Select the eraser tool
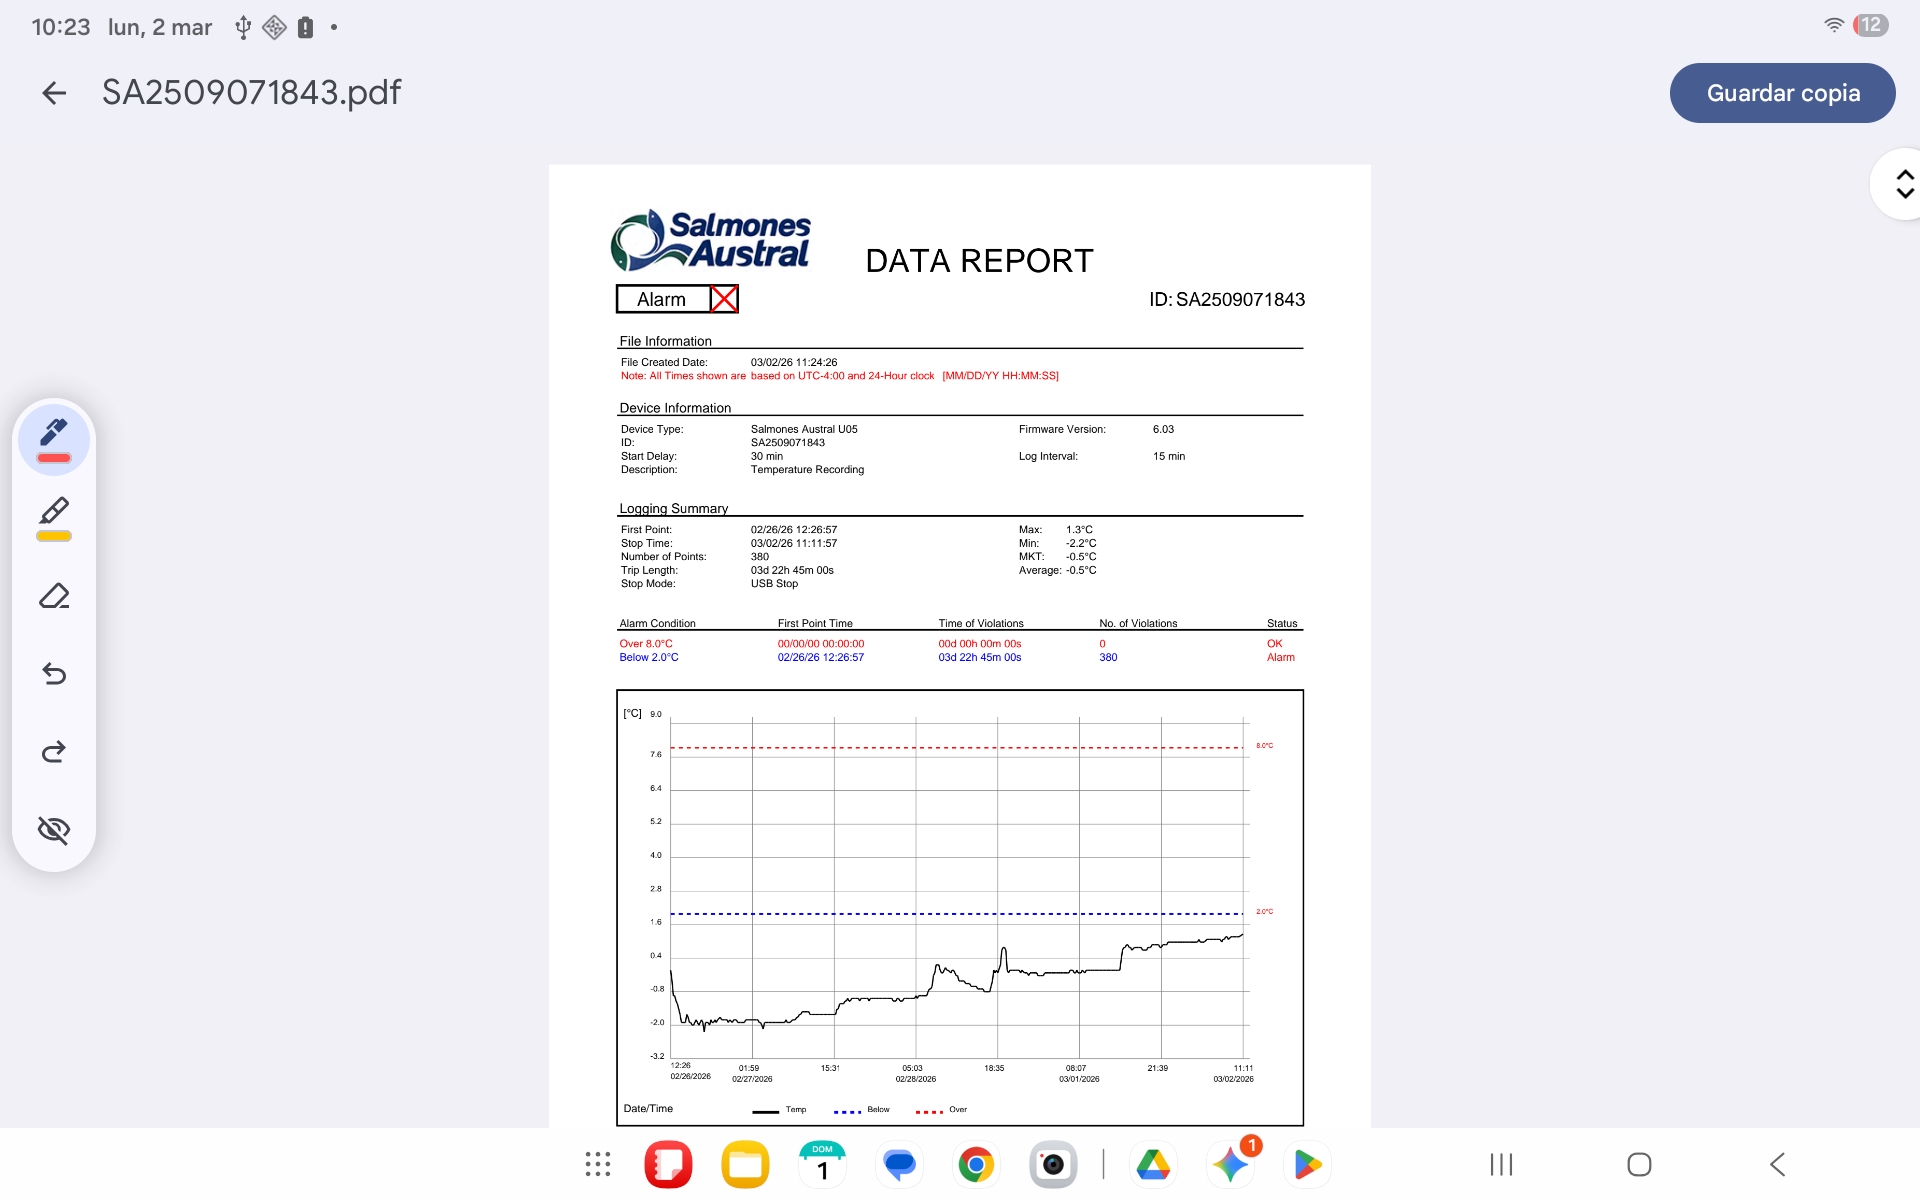Screen dimensions: 1920x1200 54,596
